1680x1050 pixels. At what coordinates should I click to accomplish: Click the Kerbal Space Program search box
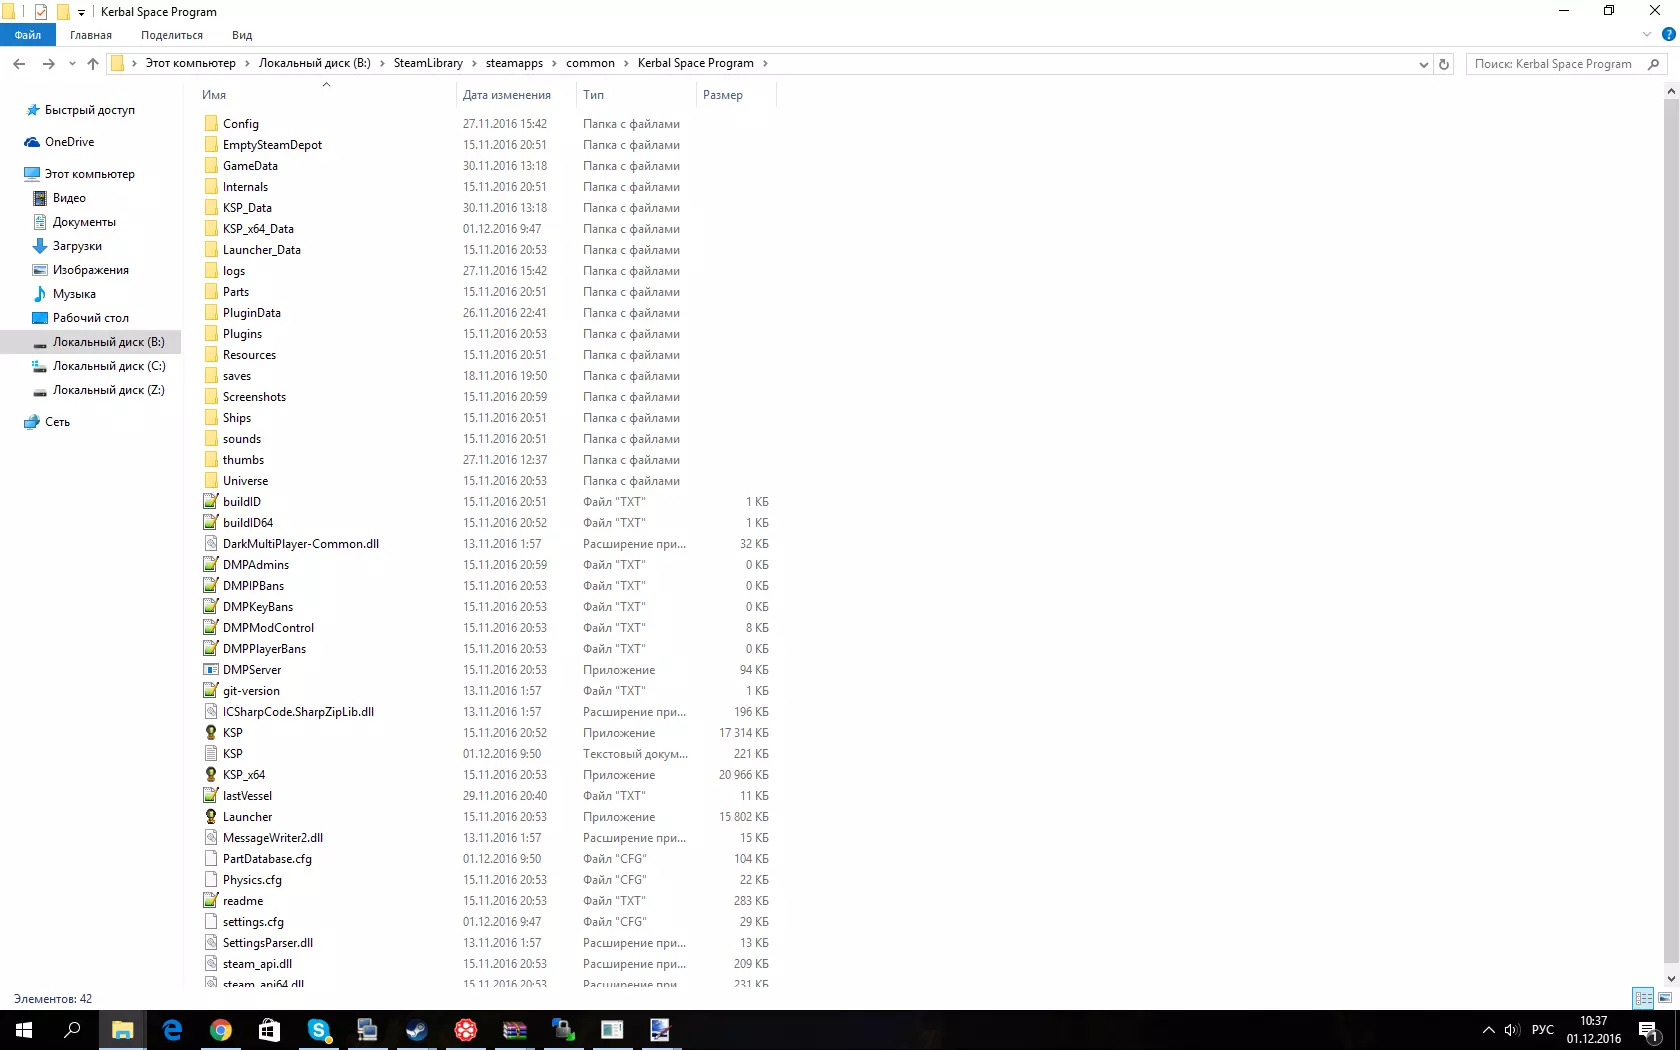[1566, 64]
